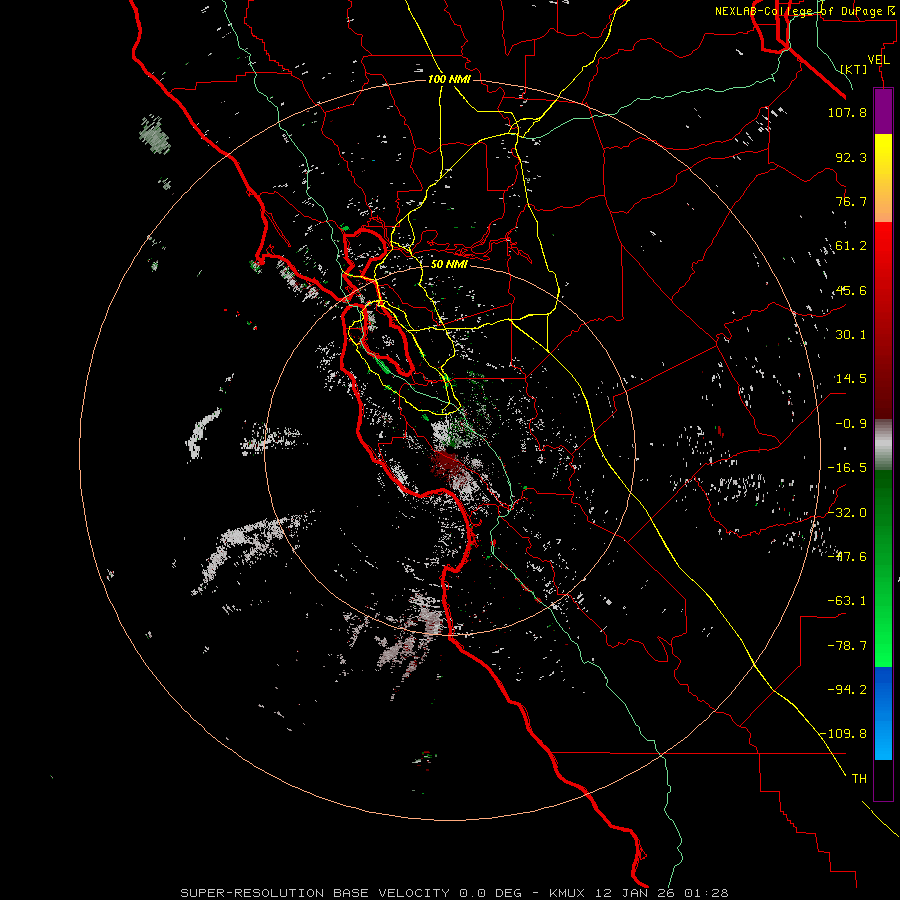Screen dimensions: 900x900
Task: Pick the gray near-zero segment of the color bar
Action: [883, 442]
